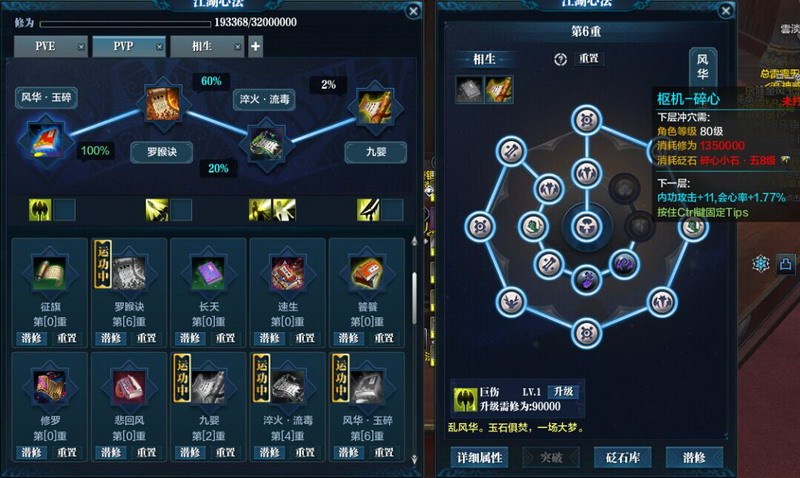
Task: Select the 长天 purple book icon
Action: [x=208, y=273]
